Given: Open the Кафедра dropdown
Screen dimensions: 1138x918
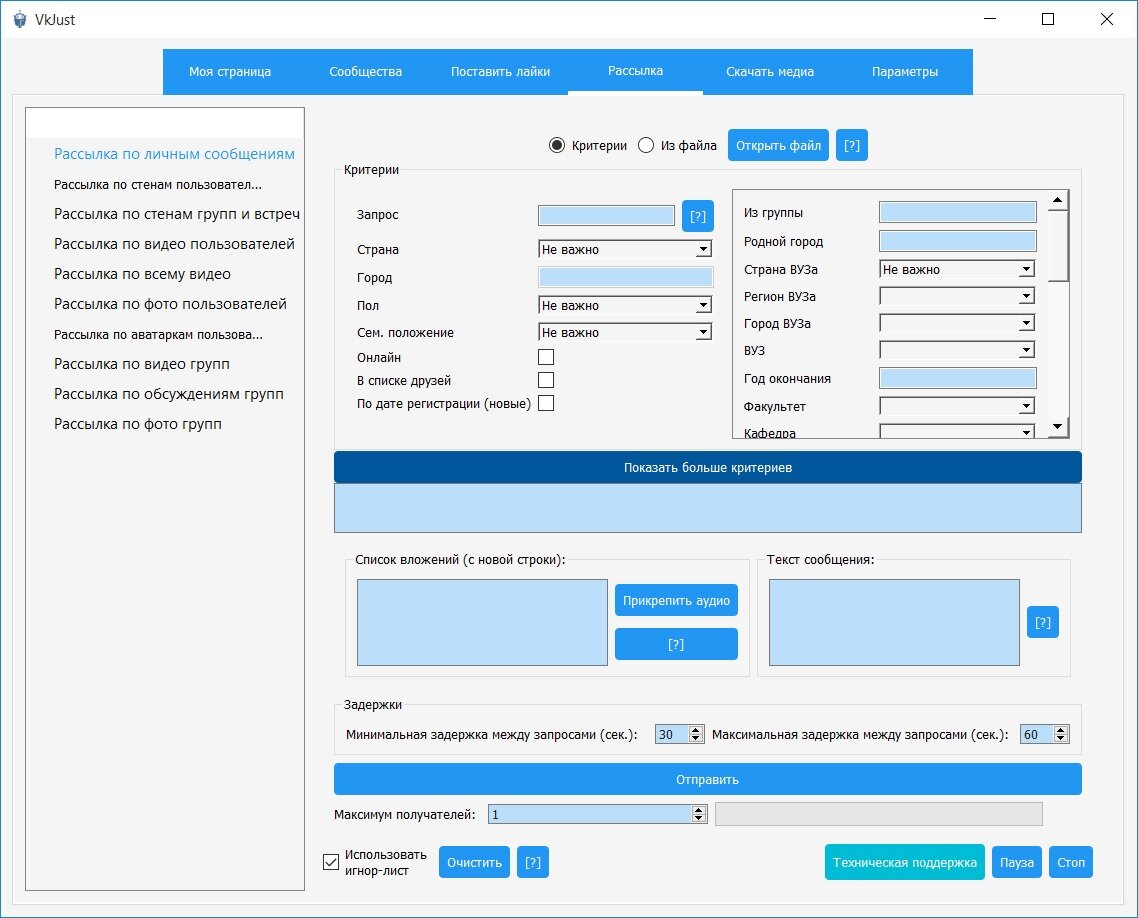Looking at the screenshot, I should point(957,432).
